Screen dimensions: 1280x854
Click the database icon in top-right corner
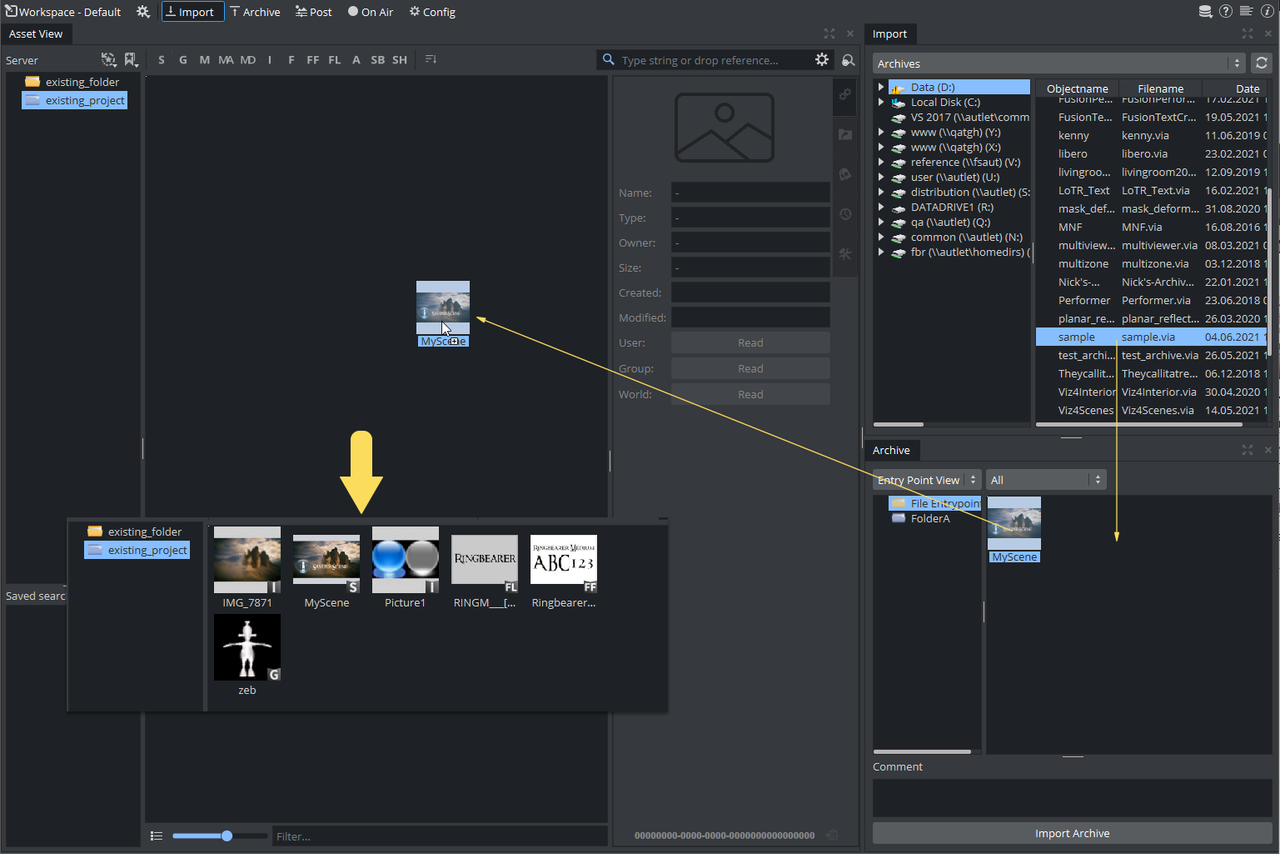pyautogui.click(x=1206, y=12)
